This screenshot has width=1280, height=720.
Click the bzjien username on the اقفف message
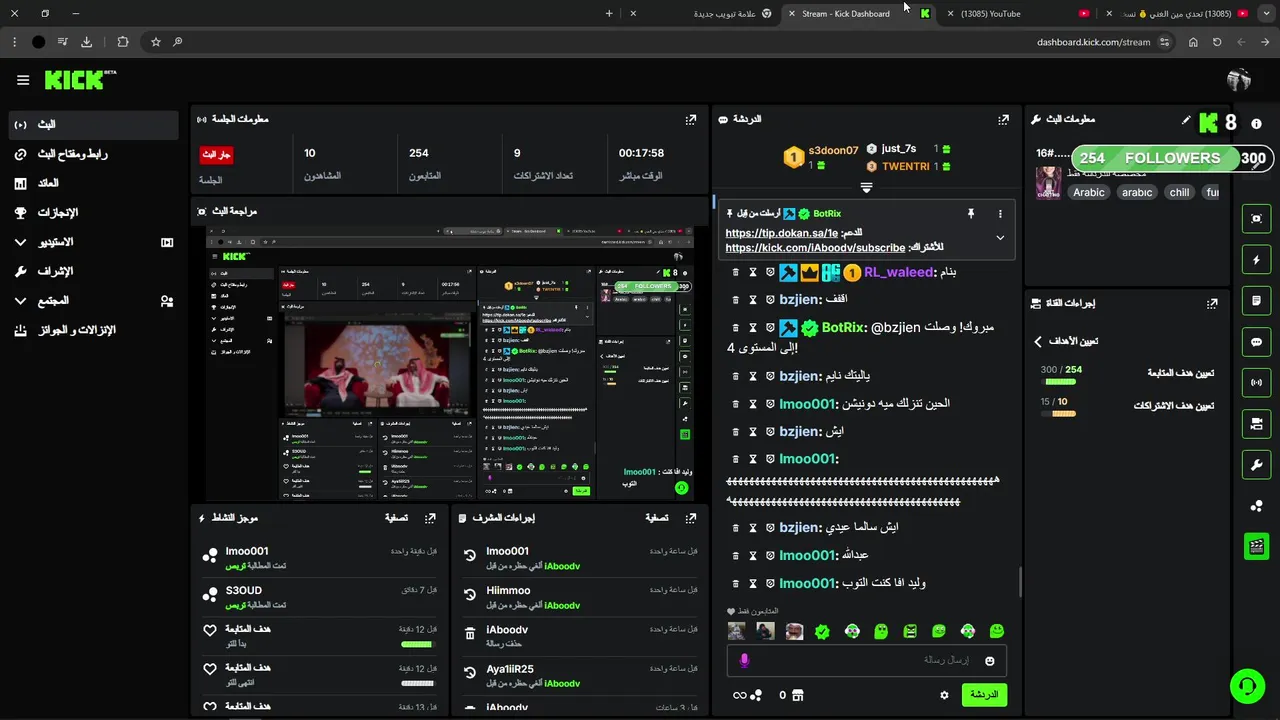799,299
